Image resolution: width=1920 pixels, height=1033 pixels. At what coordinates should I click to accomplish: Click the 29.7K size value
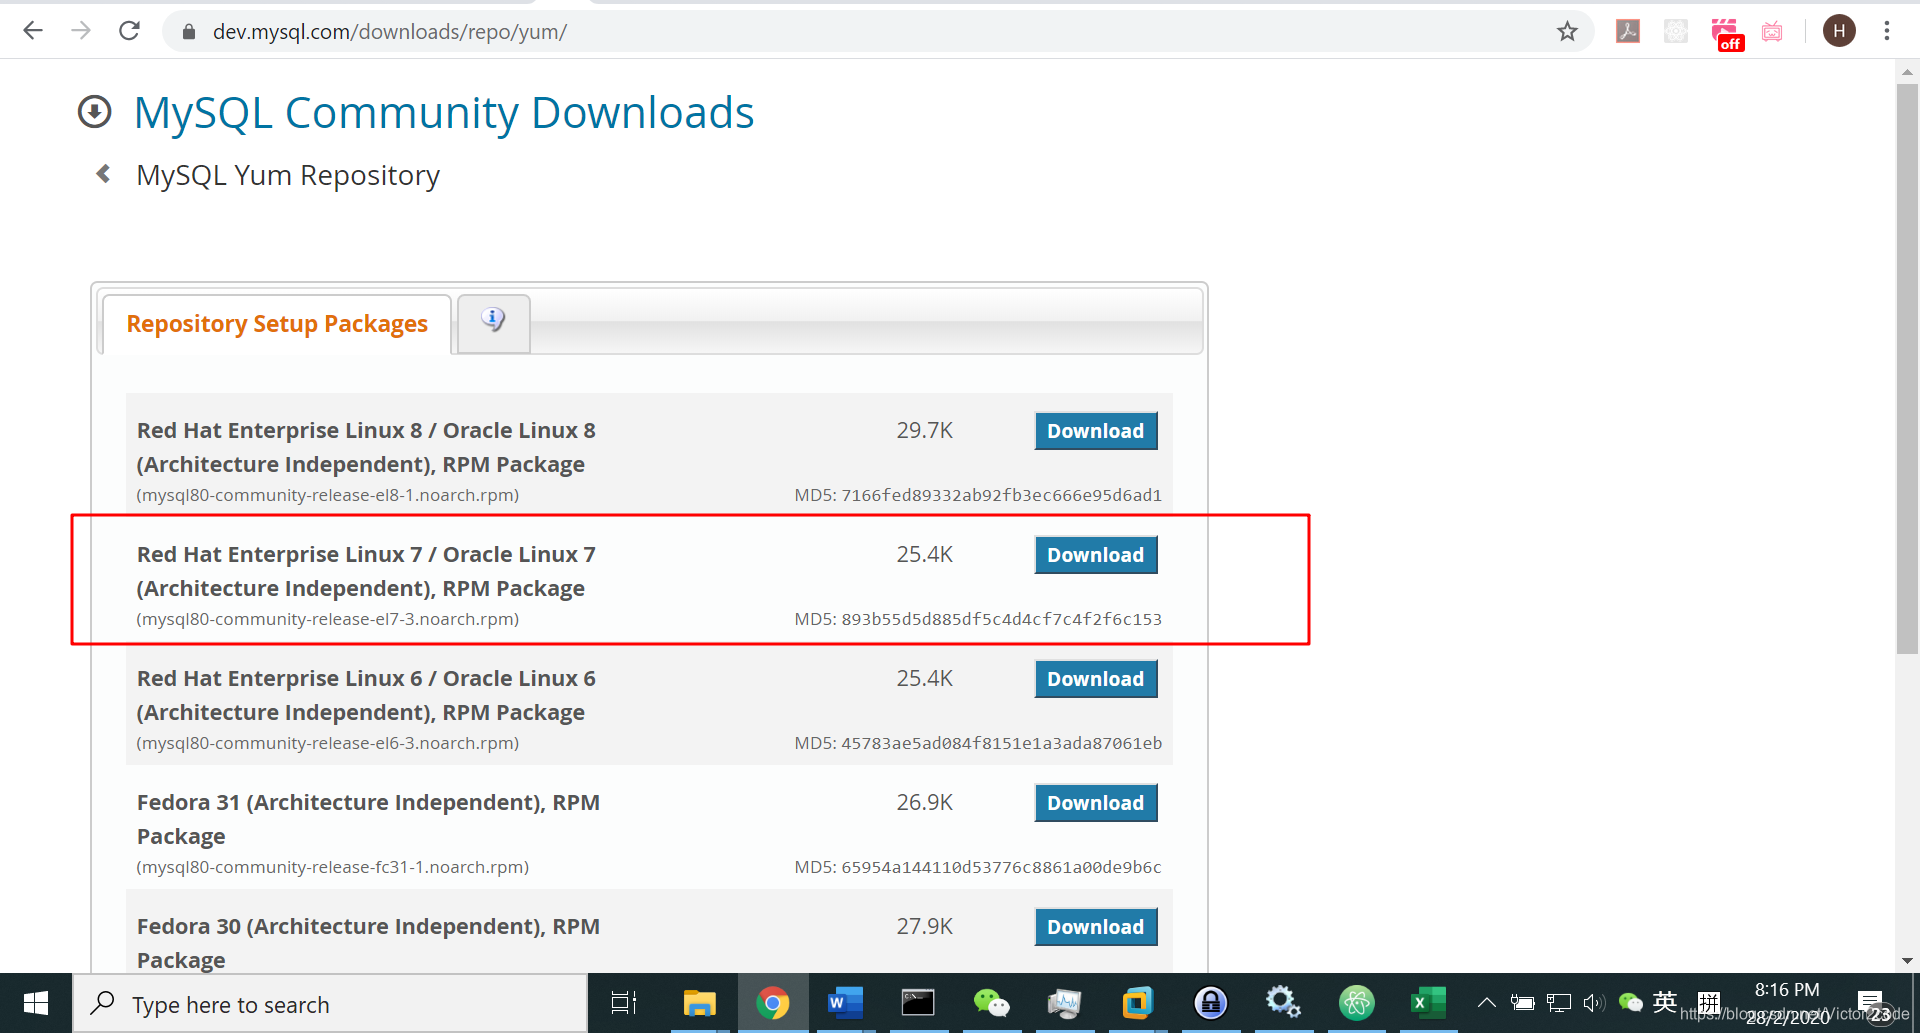click(x=925, y=431)
